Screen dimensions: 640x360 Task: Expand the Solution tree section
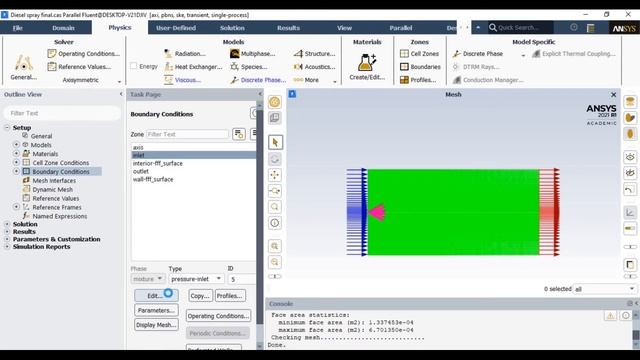(x=7, y=224)
